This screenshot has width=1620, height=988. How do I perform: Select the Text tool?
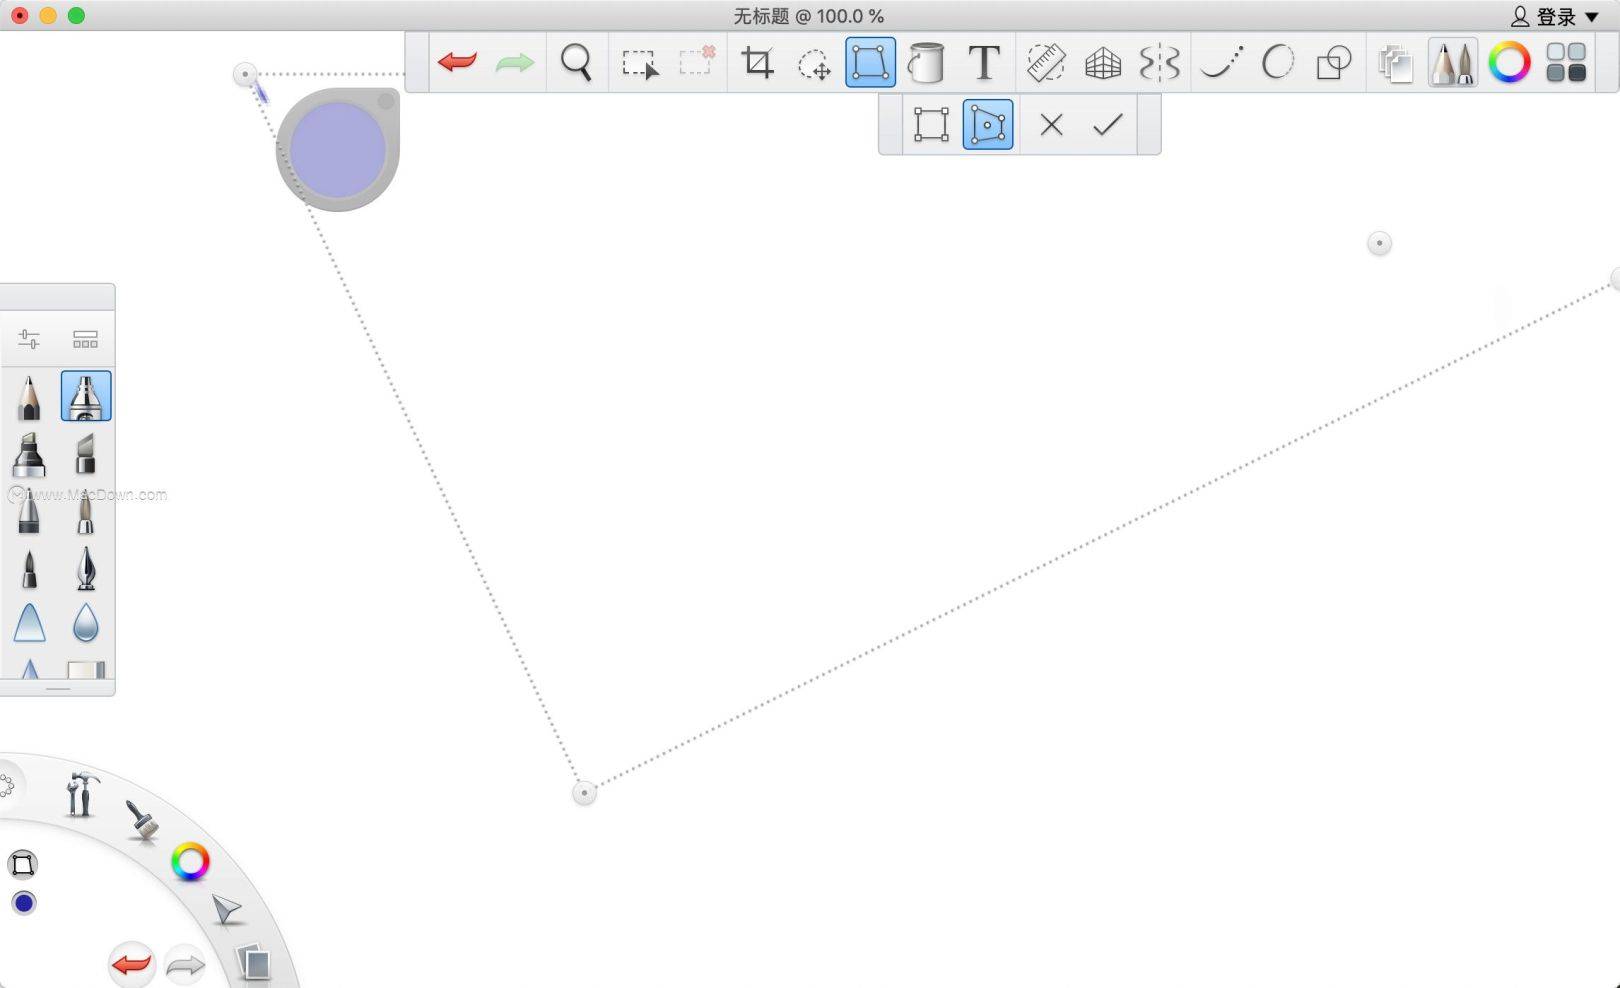coord(985,62)
